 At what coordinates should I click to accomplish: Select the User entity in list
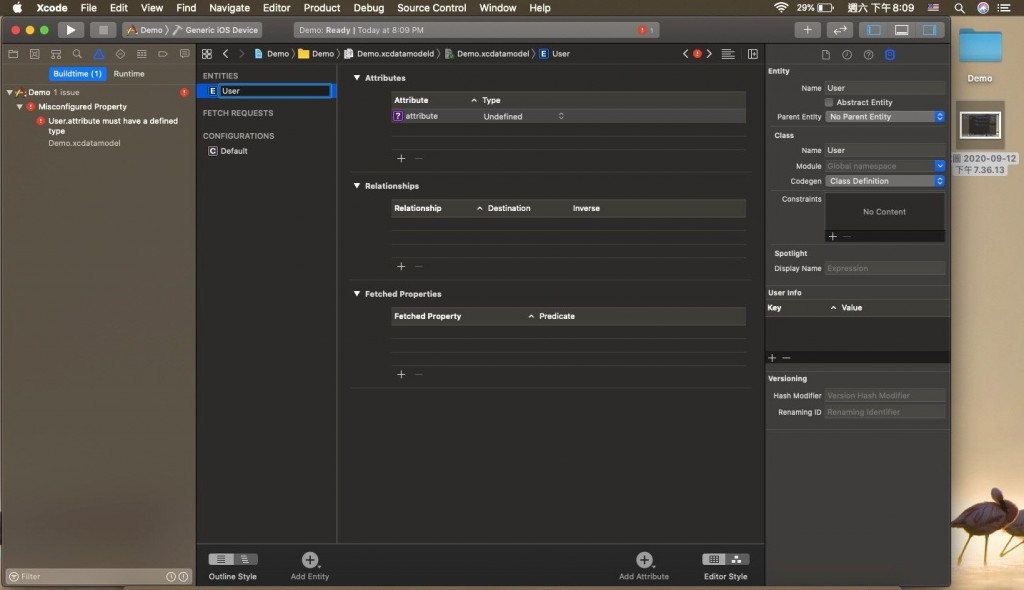tap(266, 91)
